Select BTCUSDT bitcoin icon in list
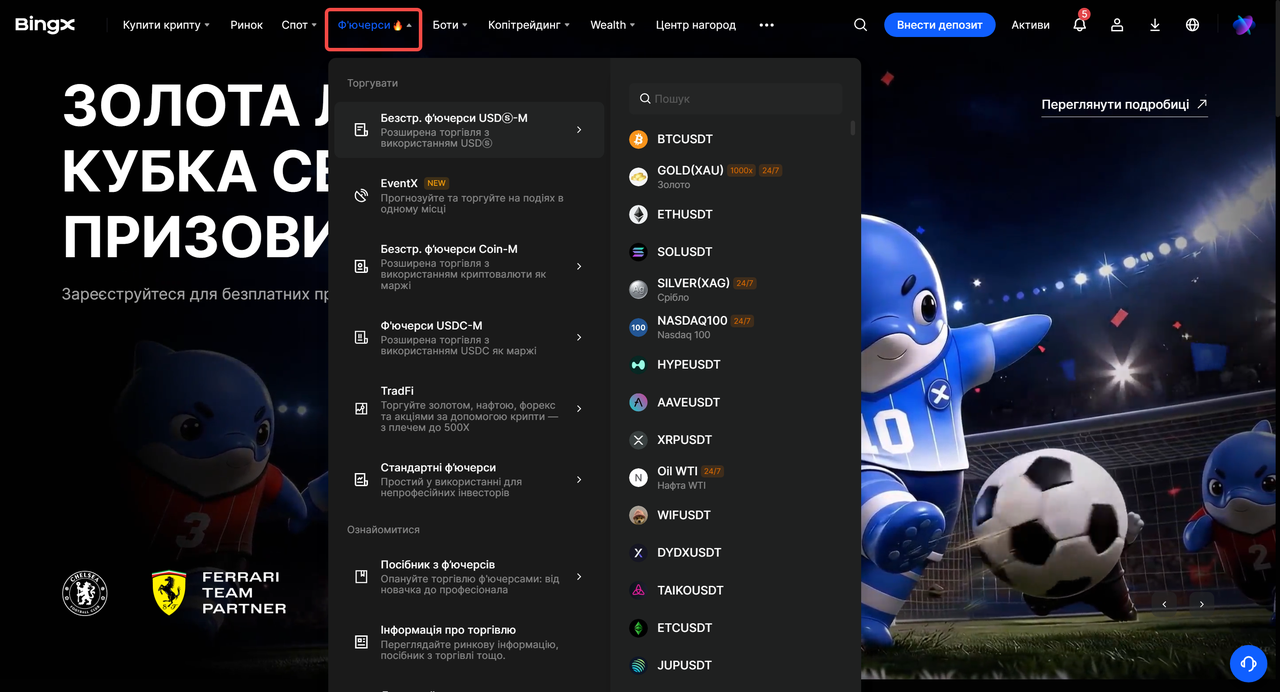Image resolution: width=1280 pixels, height=692 pixels. (638, 139)
